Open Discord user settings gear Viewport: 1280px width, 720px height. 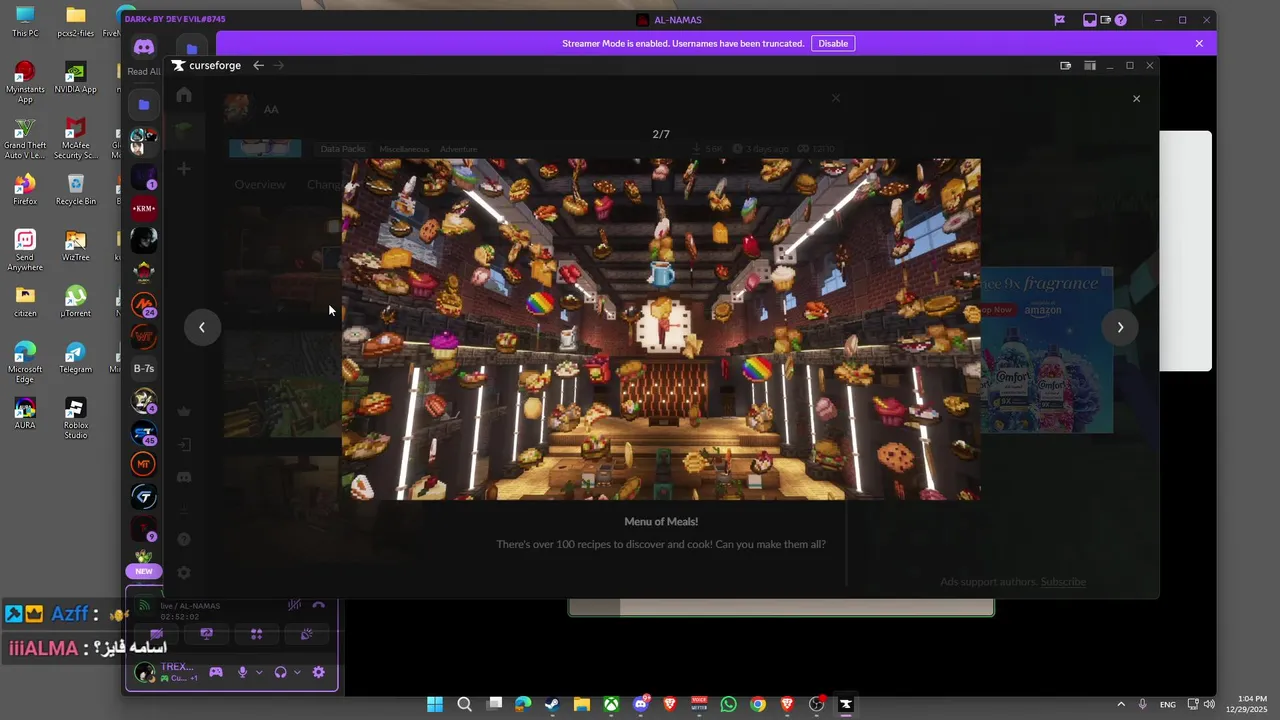pos(318,672)
